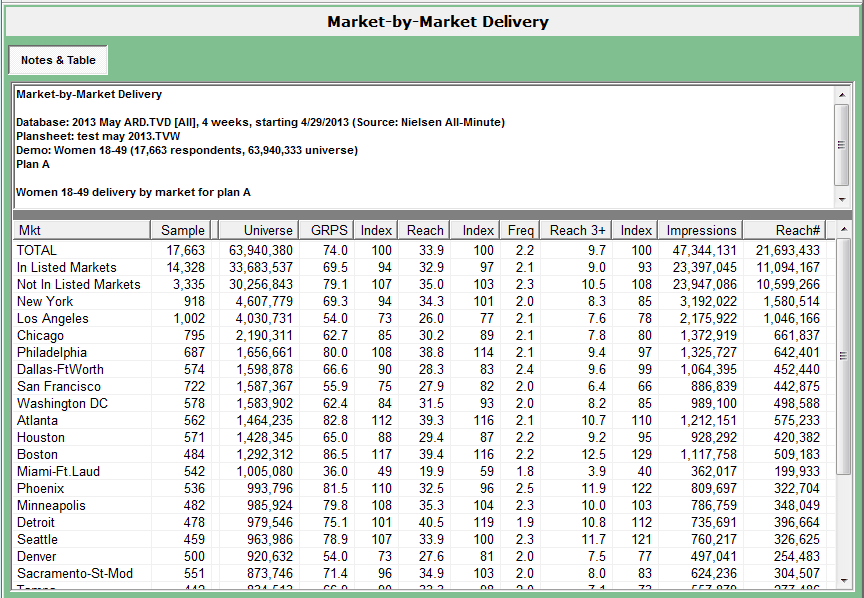This screenshot has width=864, height=598.
Task: Click table scroll up arrow
Action: pos(843,229)
